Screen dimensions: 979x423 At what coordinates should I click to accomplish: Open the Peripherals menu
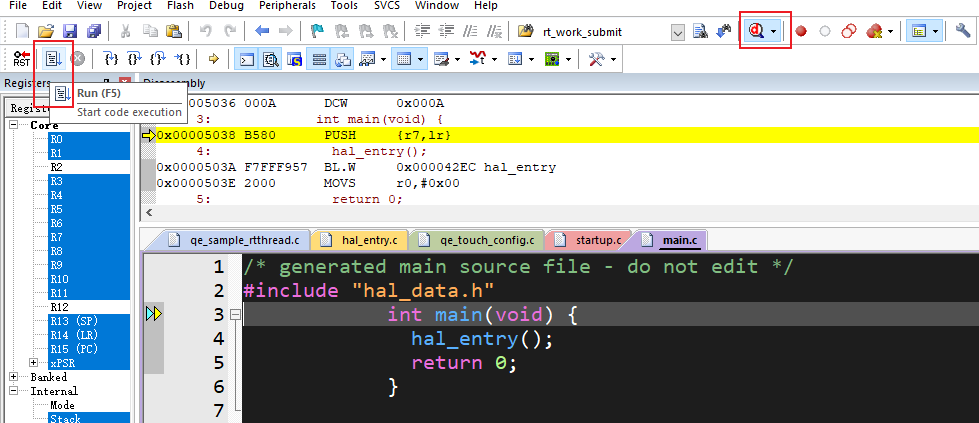289,6
